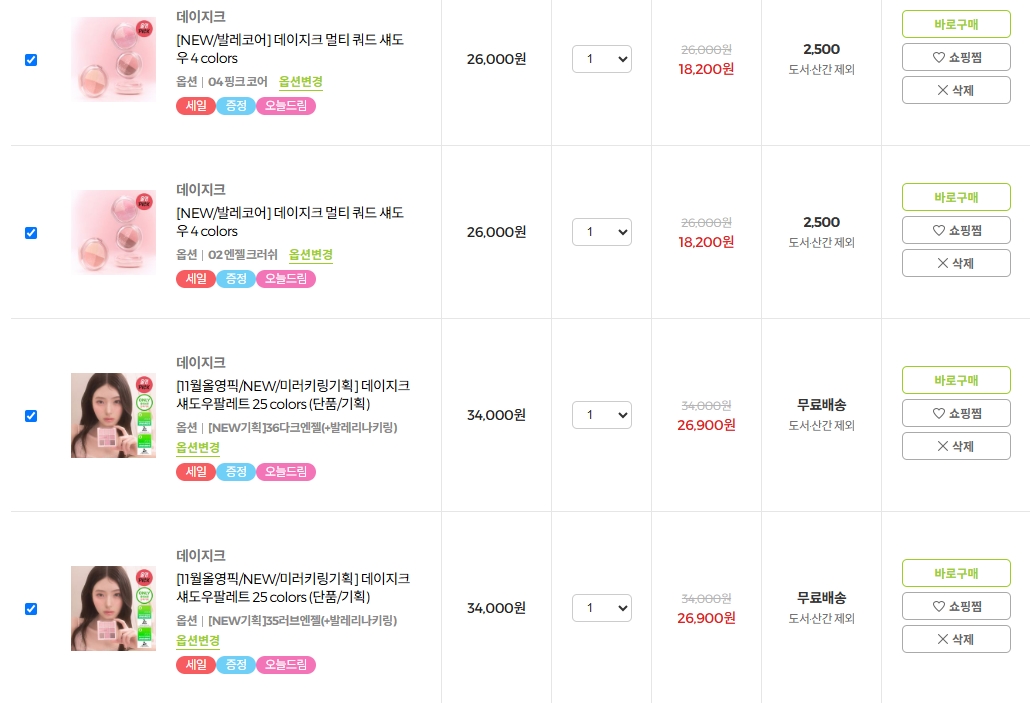
Task: Open quantity dropdown for 04 핑크코어 item
Action: (602, 59)
